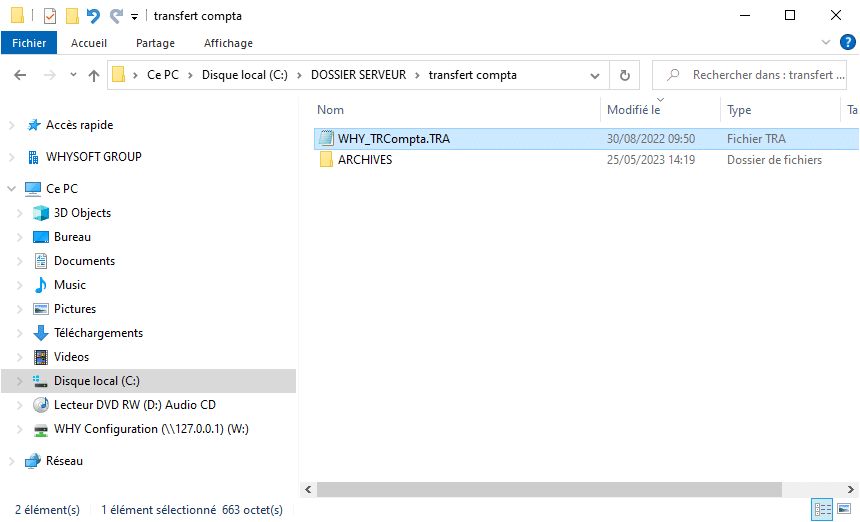Select Ce PC in navigation pane
Viewport: 860px width, 522px height.
coord(61,189)
